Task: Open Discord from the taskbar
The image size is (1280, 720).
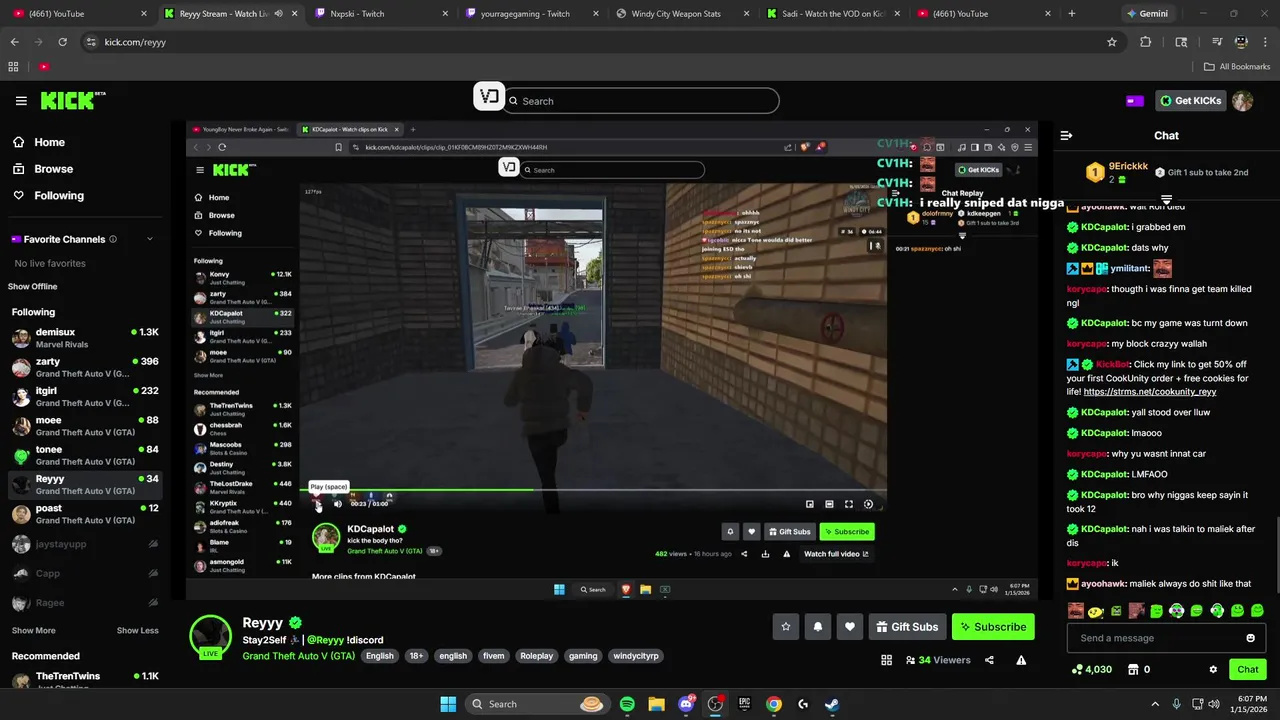Action: [x=686, y=704]
